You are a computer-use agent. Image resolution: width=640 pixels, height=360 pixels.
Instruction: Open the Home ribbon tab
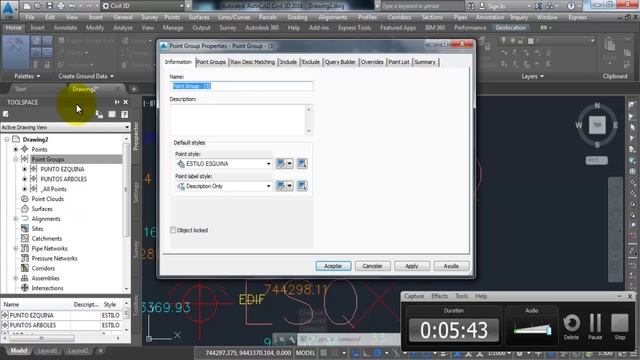[x=13, y=28]
